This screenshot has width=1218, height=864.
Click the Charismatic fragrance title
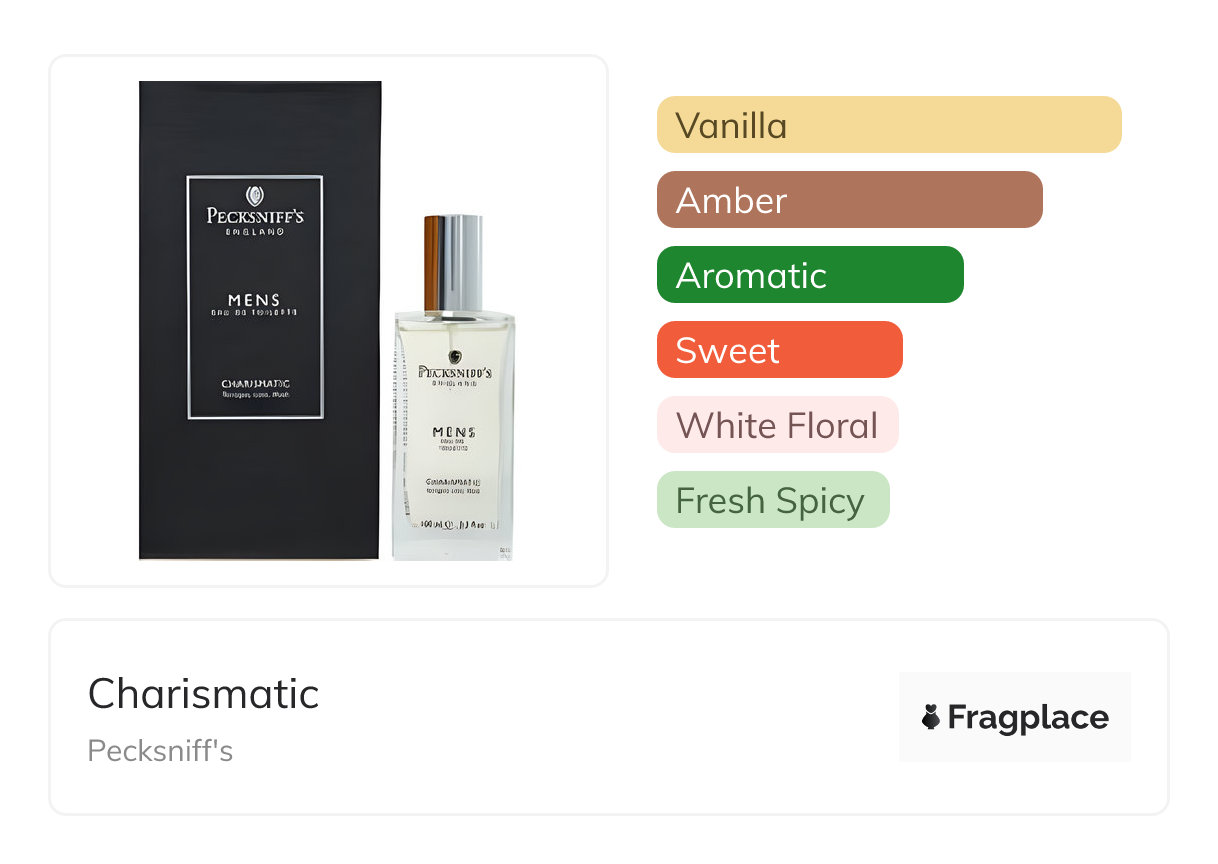203,693
